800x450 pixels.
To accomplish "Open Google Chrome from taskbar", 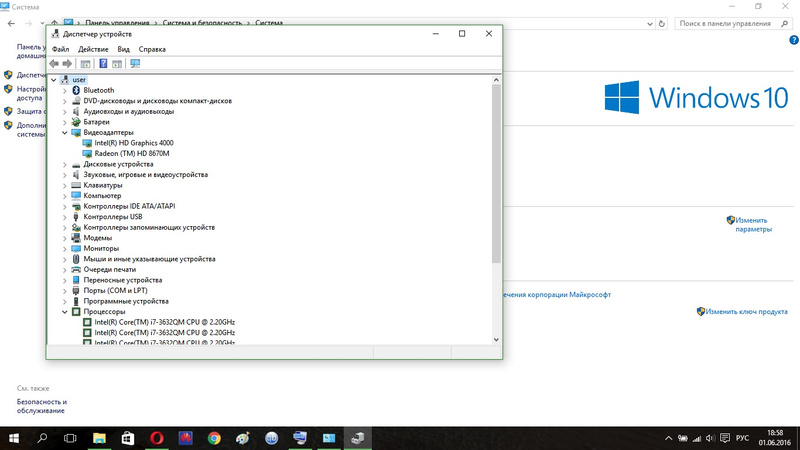I will click(214, 438).
